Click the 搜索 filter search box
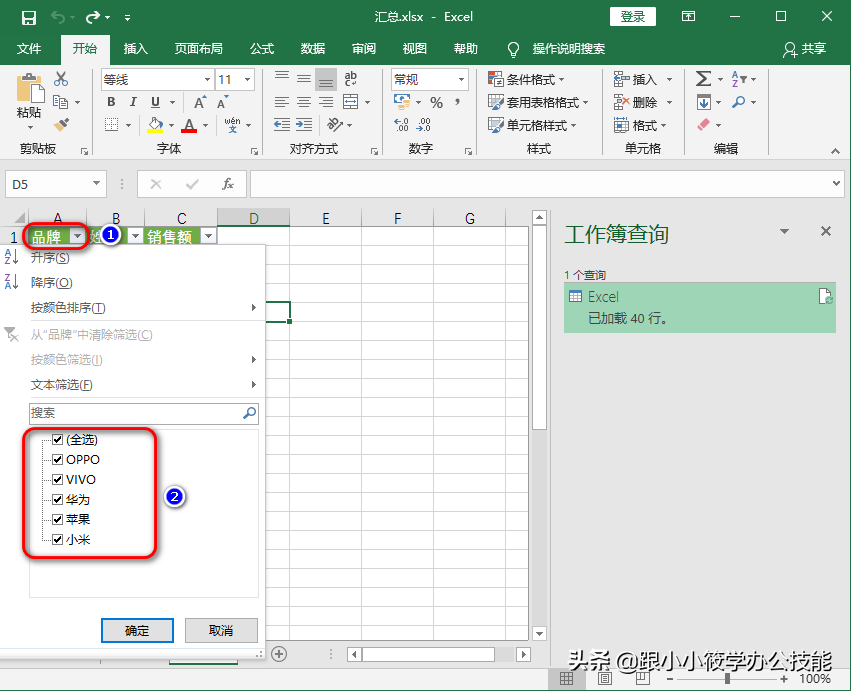 [x=134, y=412]
